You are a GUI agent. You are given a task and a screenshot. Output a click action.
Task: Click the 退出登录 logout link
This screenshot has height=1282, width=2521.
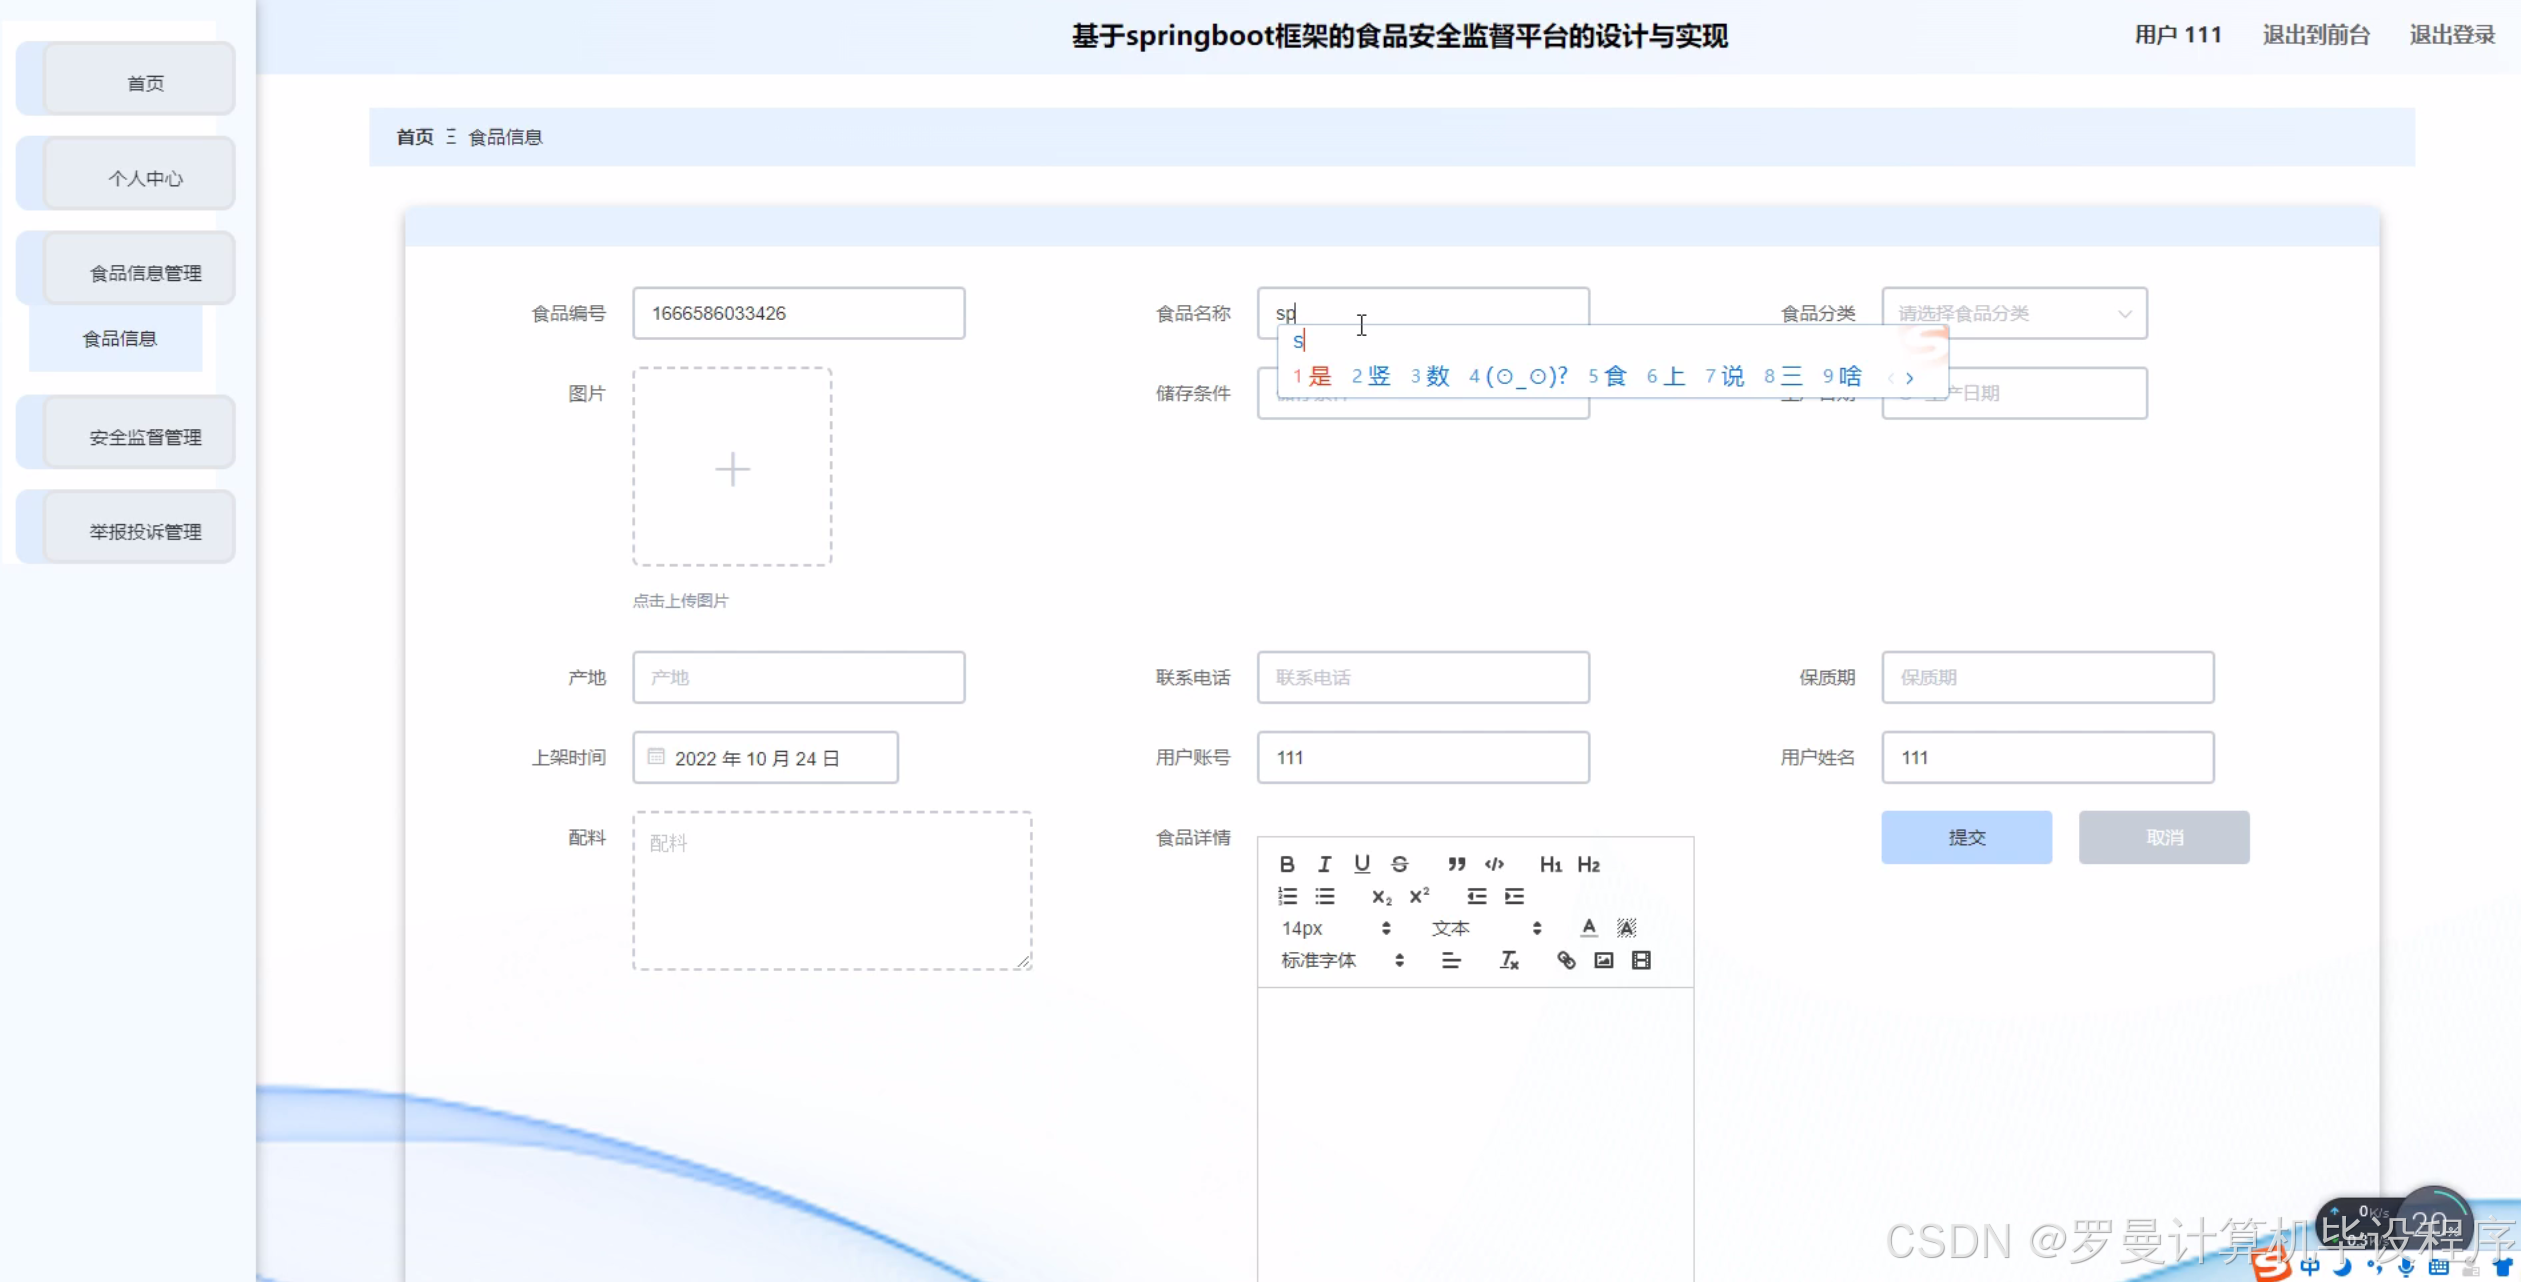click(x=2451, y=35)
